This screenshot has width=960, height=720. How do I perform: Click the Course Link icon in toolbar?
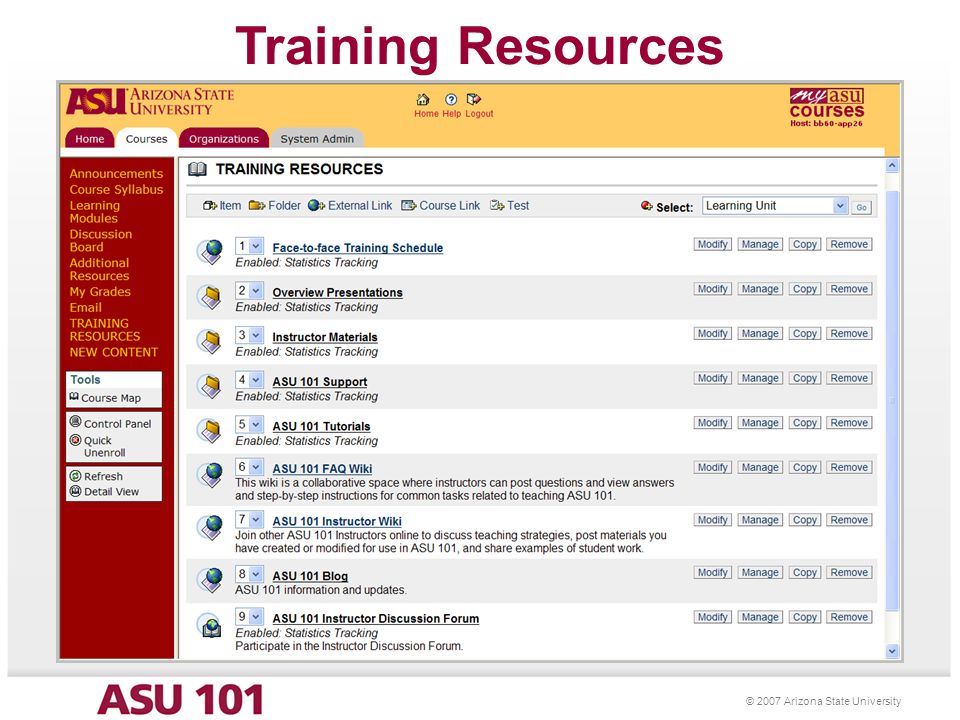point(408,206)
